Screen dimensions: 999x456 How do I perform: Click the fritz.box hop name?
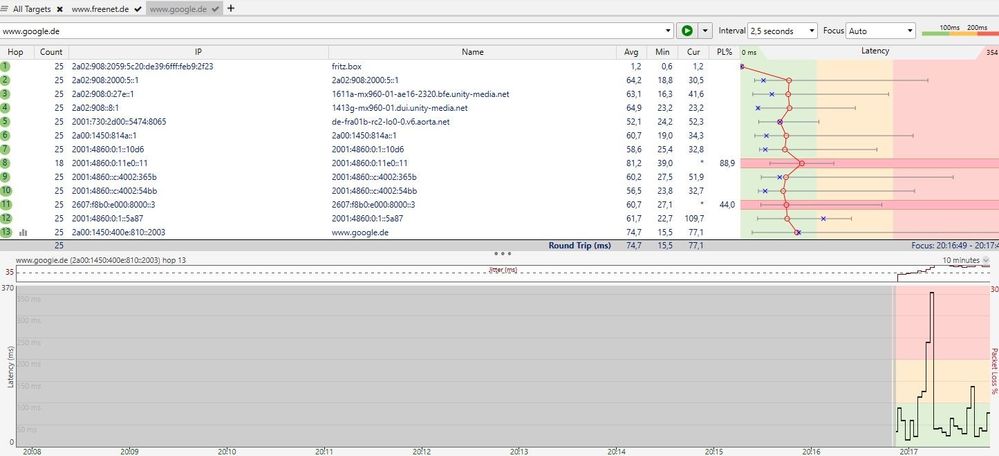click(348, 66)
